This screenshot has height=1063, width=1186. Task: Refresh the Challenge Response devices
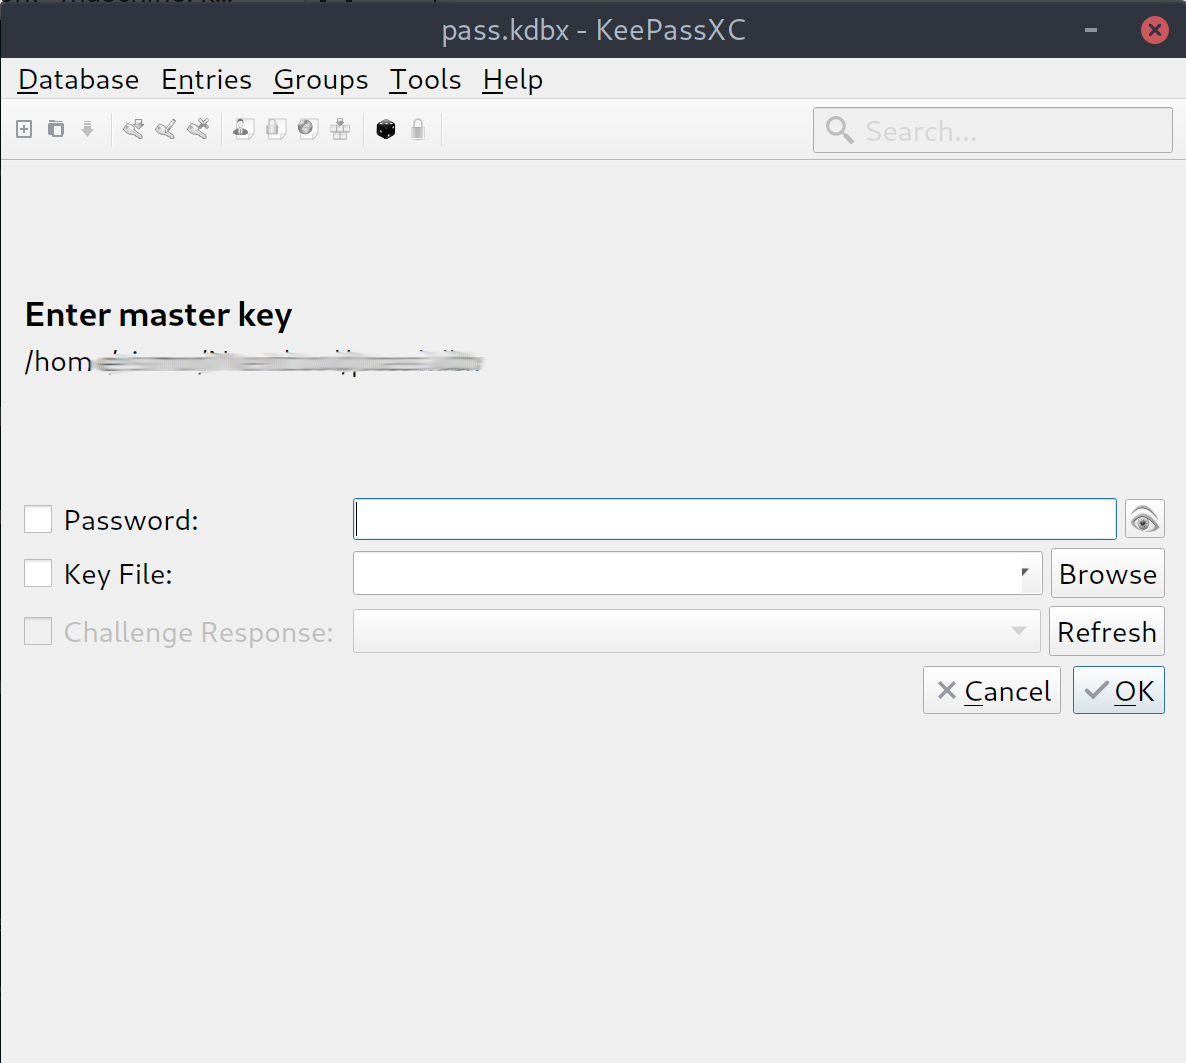[x=1107, y=631]
